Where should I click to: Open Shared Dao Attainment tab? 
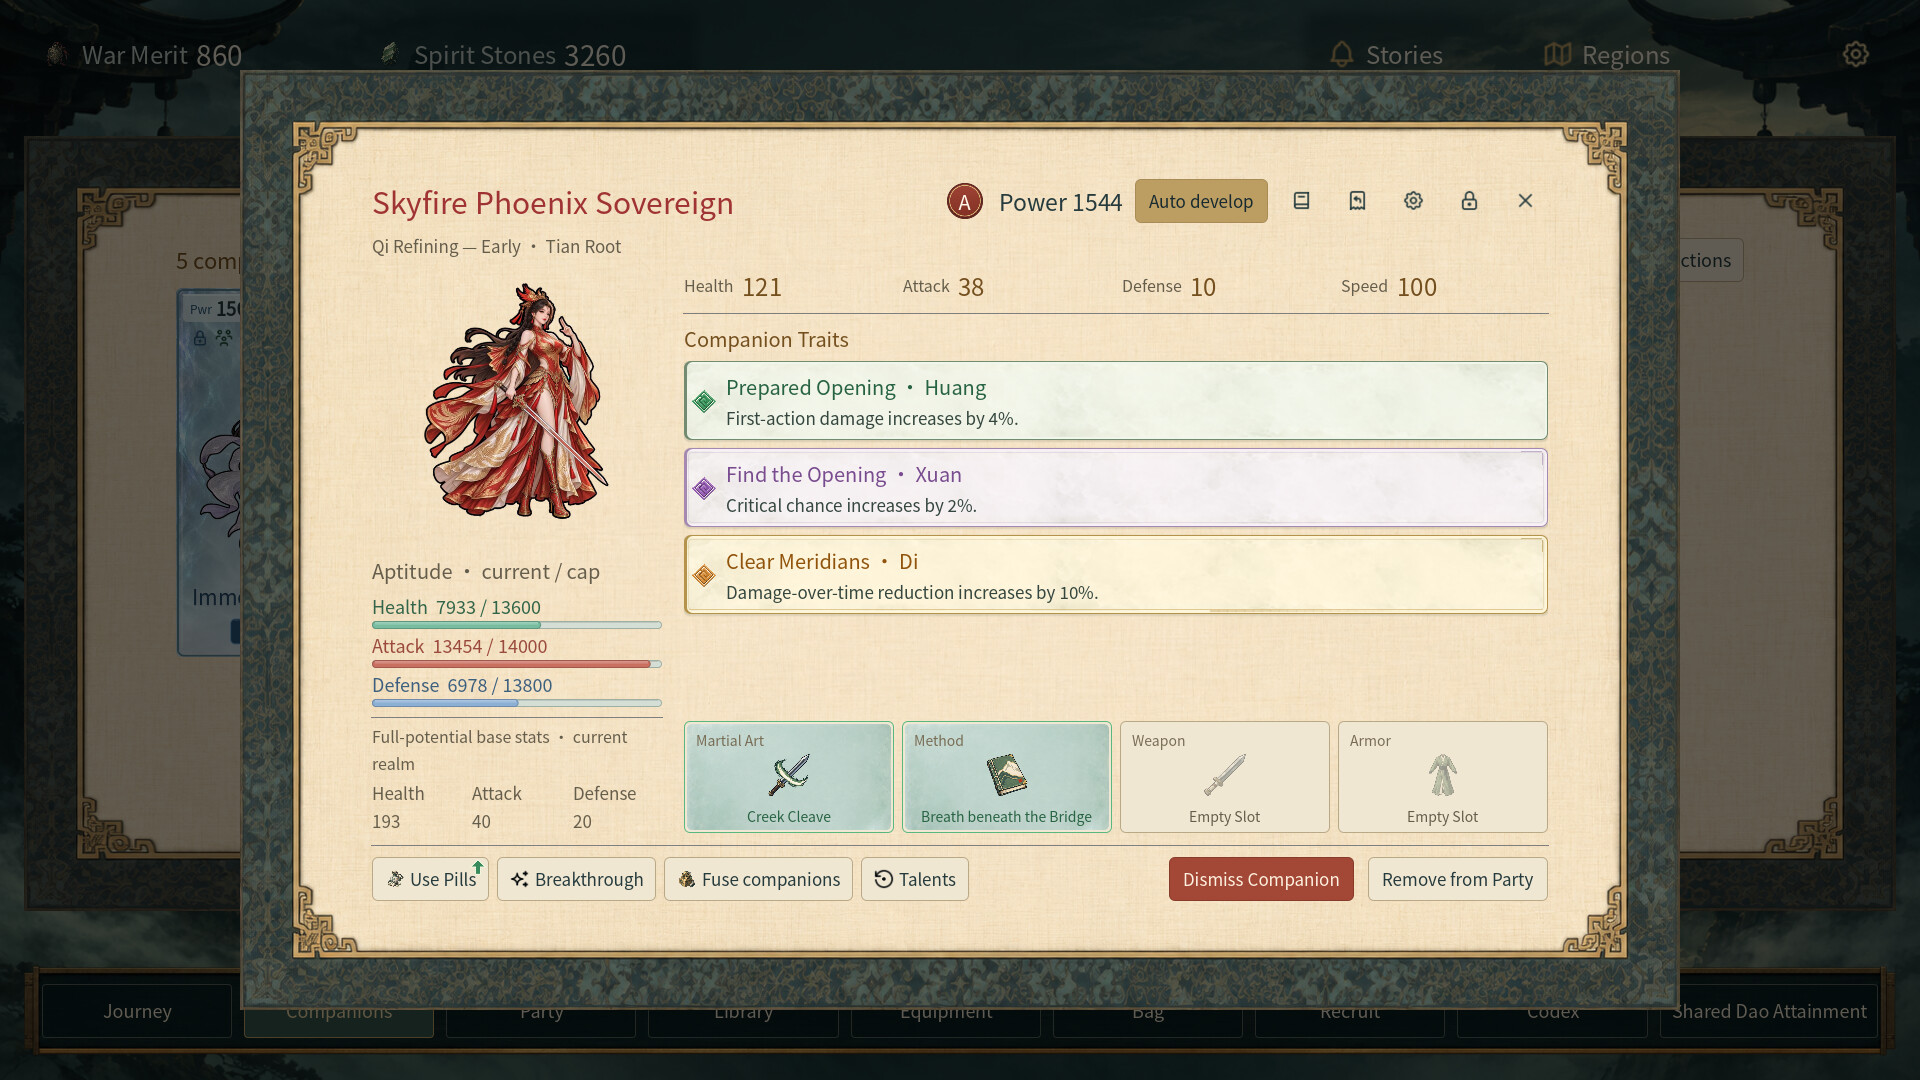click(1769, 1011)
